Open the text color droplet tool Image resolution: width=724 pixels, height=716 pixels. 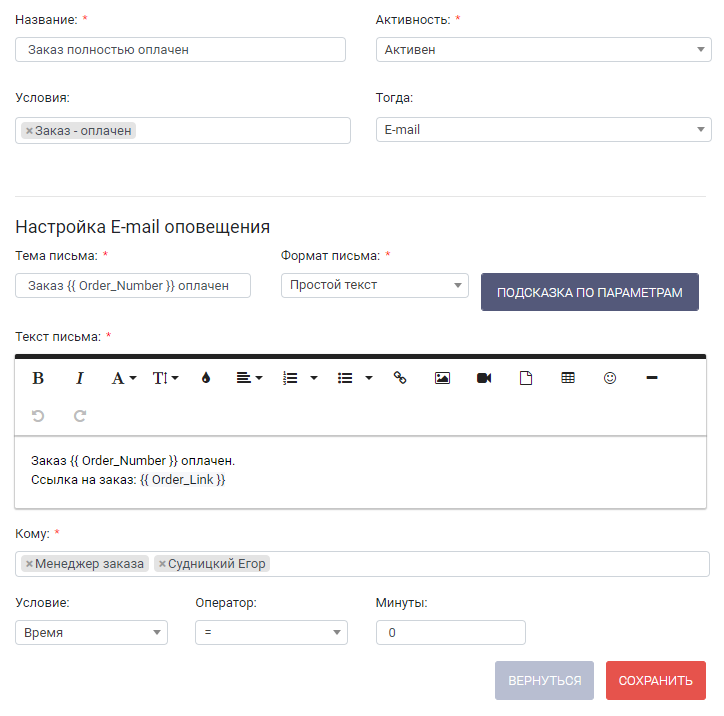coord(206,378)
